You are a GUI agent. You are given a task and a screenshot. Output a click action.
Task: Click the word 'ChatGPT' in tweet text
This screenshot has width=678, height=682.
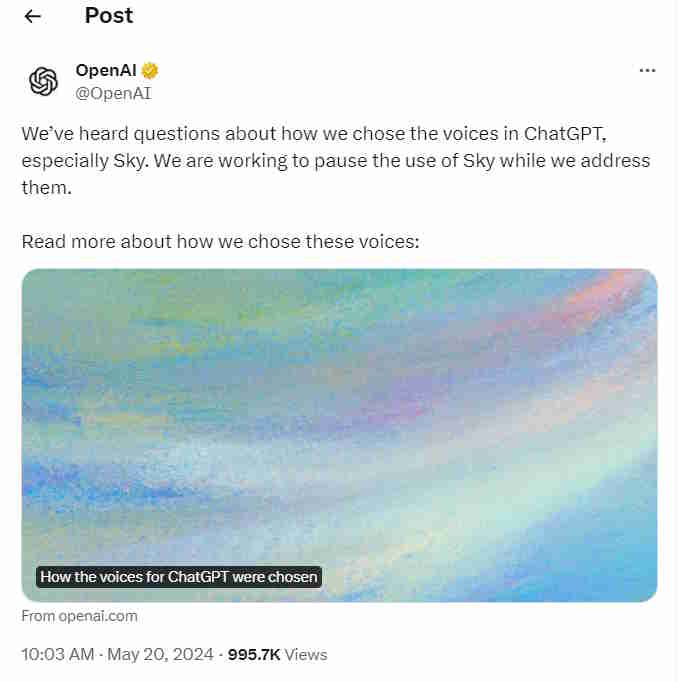(564, 134)
